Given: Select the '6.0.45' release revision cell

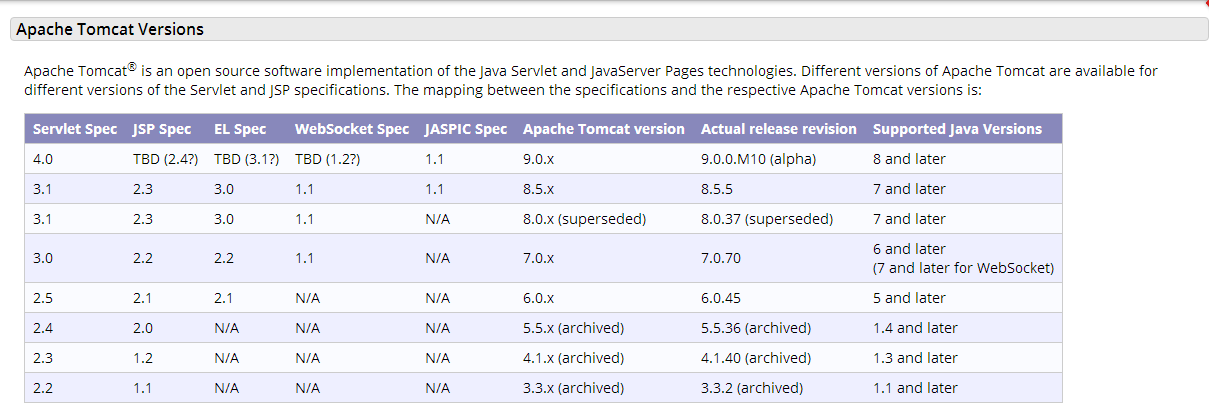Looking at the screenshot, I should coord(721,298).
